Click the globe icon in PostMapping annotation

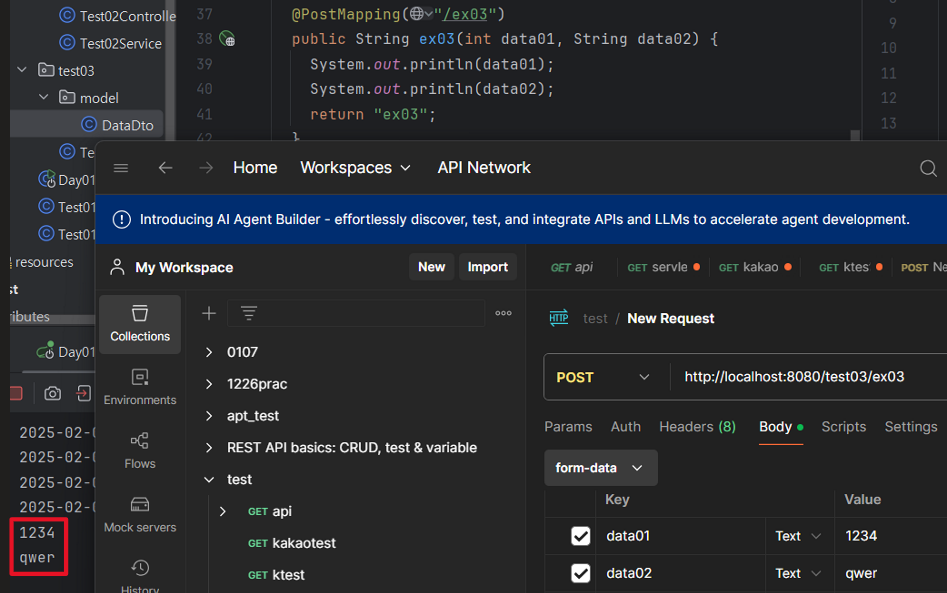417,14
